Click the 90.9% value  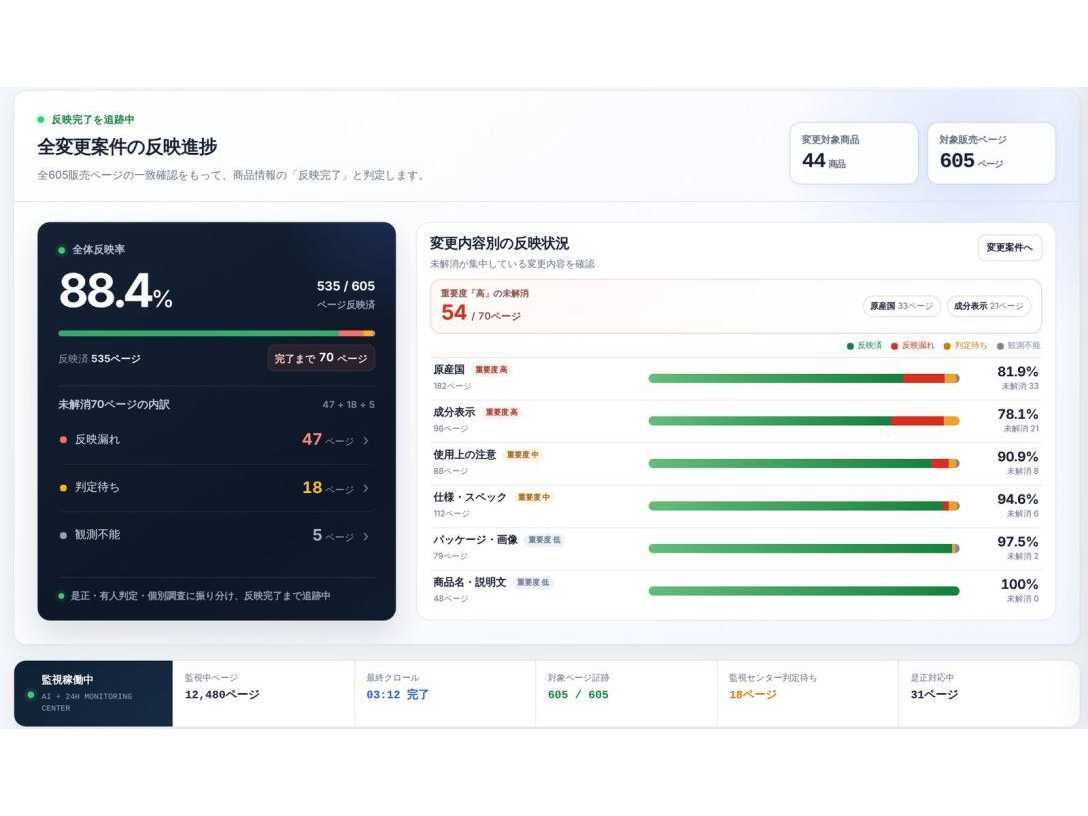(1017, 457)
